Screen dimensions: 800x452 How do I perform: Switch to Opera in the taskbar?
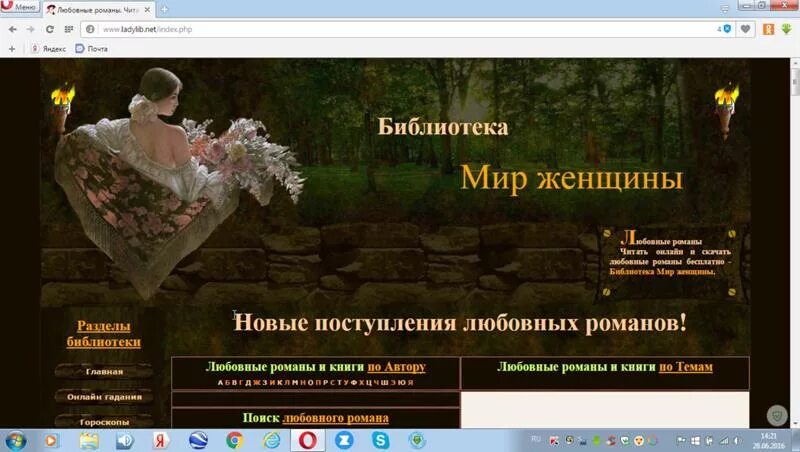pos(308,440)
